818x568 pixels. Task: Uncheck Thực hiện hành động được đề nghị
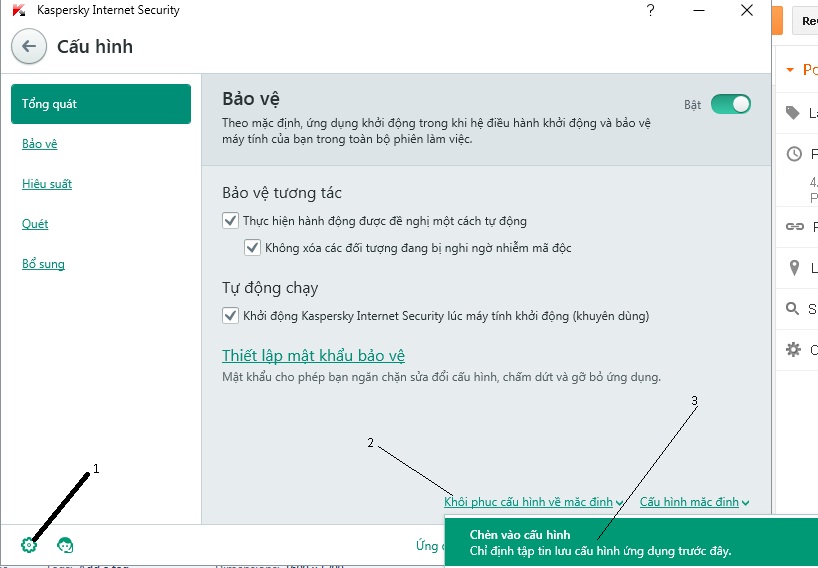point(230,220)
